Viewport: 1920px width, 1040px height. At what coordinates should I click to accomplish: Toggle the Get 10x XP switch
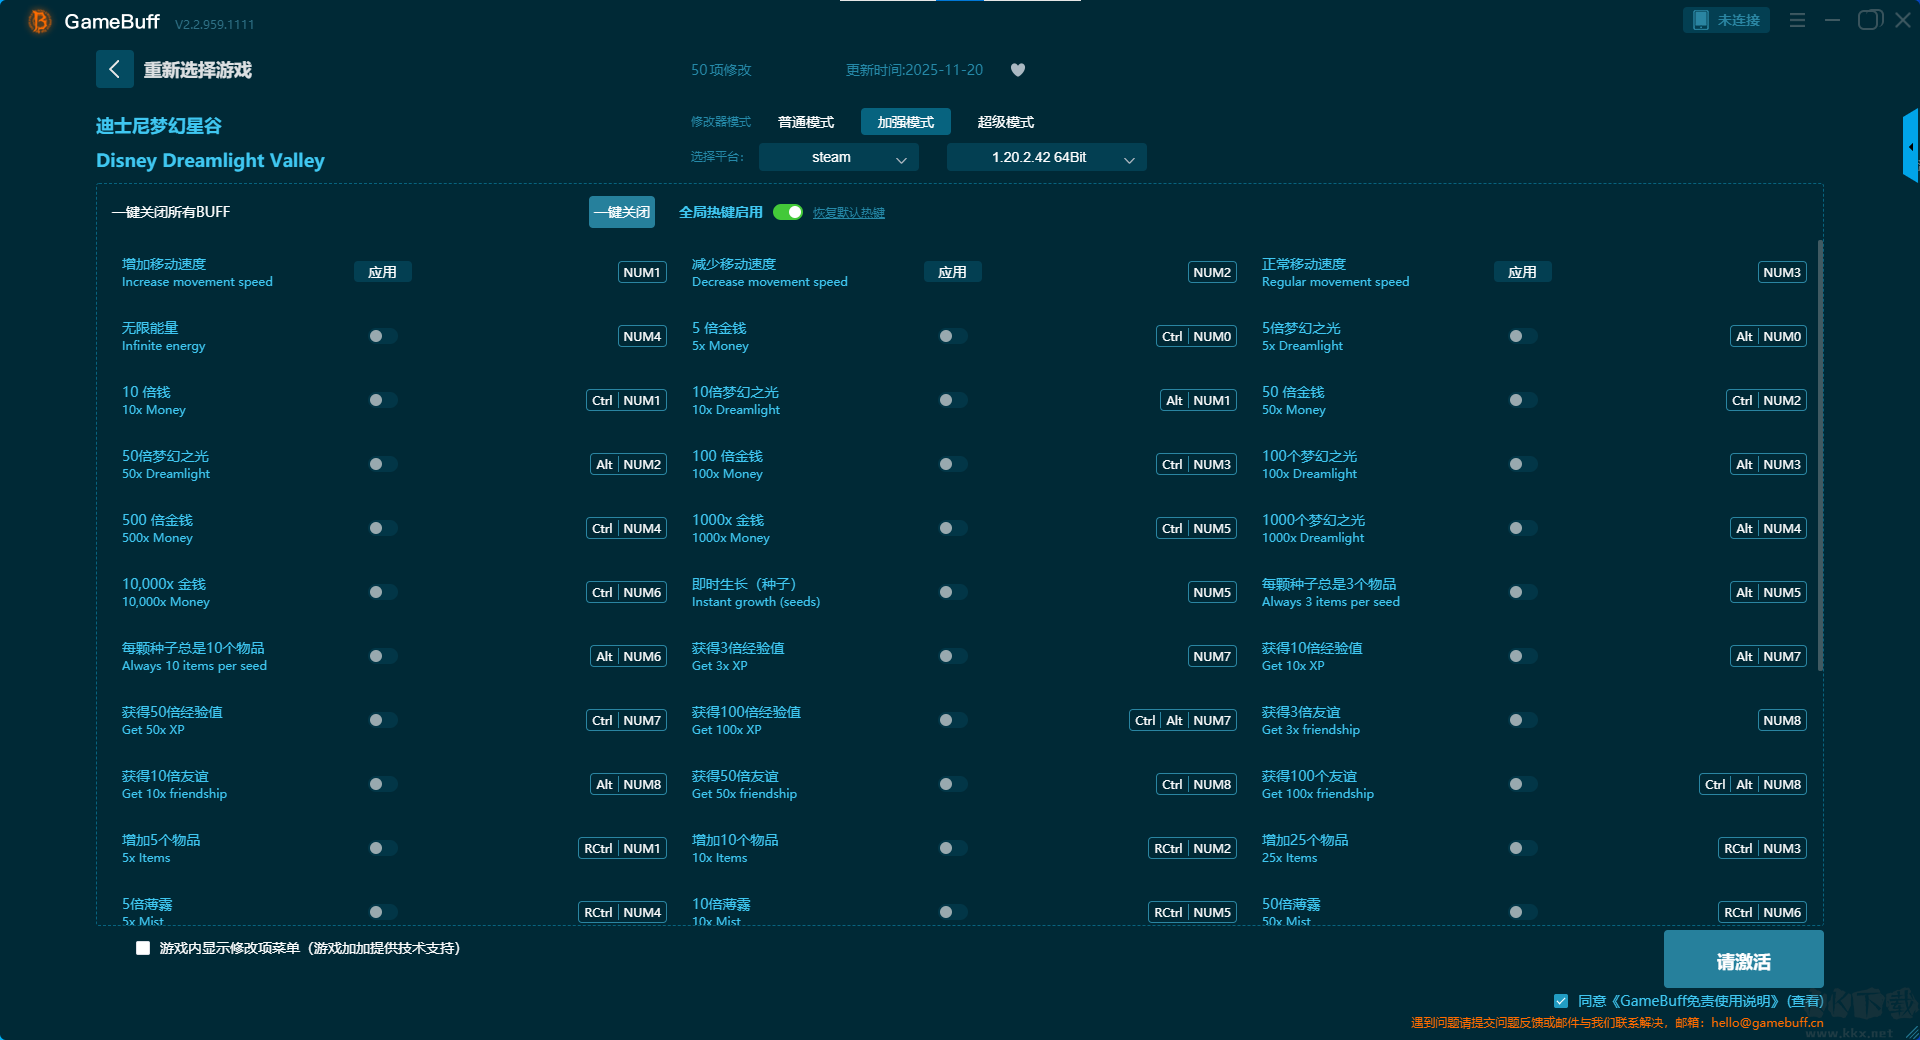[1523, 656]
